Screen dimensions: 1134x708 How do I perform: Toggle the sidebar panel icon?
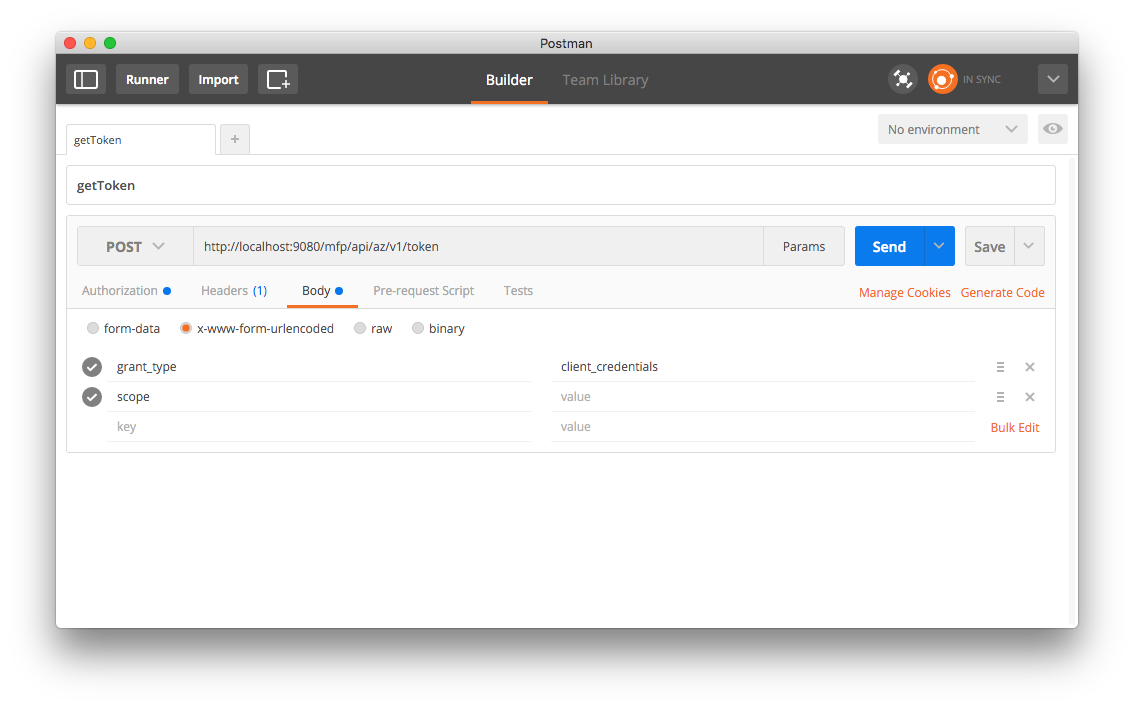click(x=86, y=80)
